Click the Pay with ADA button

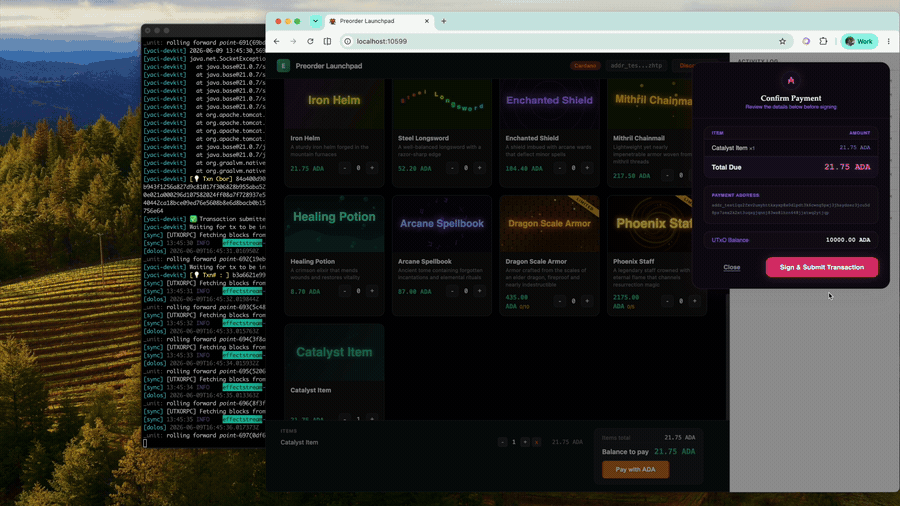click(x=635, y=469)
